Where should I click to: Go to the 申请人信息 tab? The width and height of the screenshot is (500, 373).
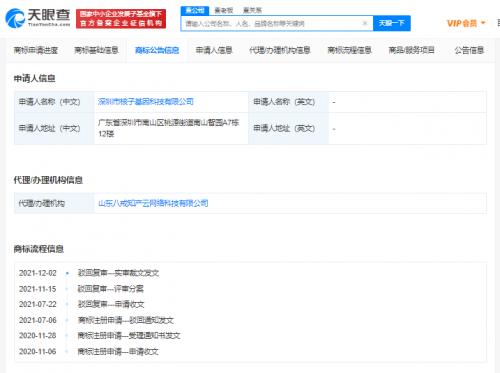pyautogui.click(x=214, y=50)
